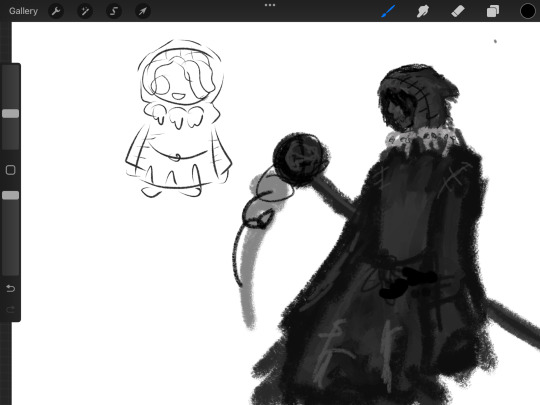Activate the Transform arrow tool
The height and width of the screenshot is (405, 540).
(x=143, y=11)
